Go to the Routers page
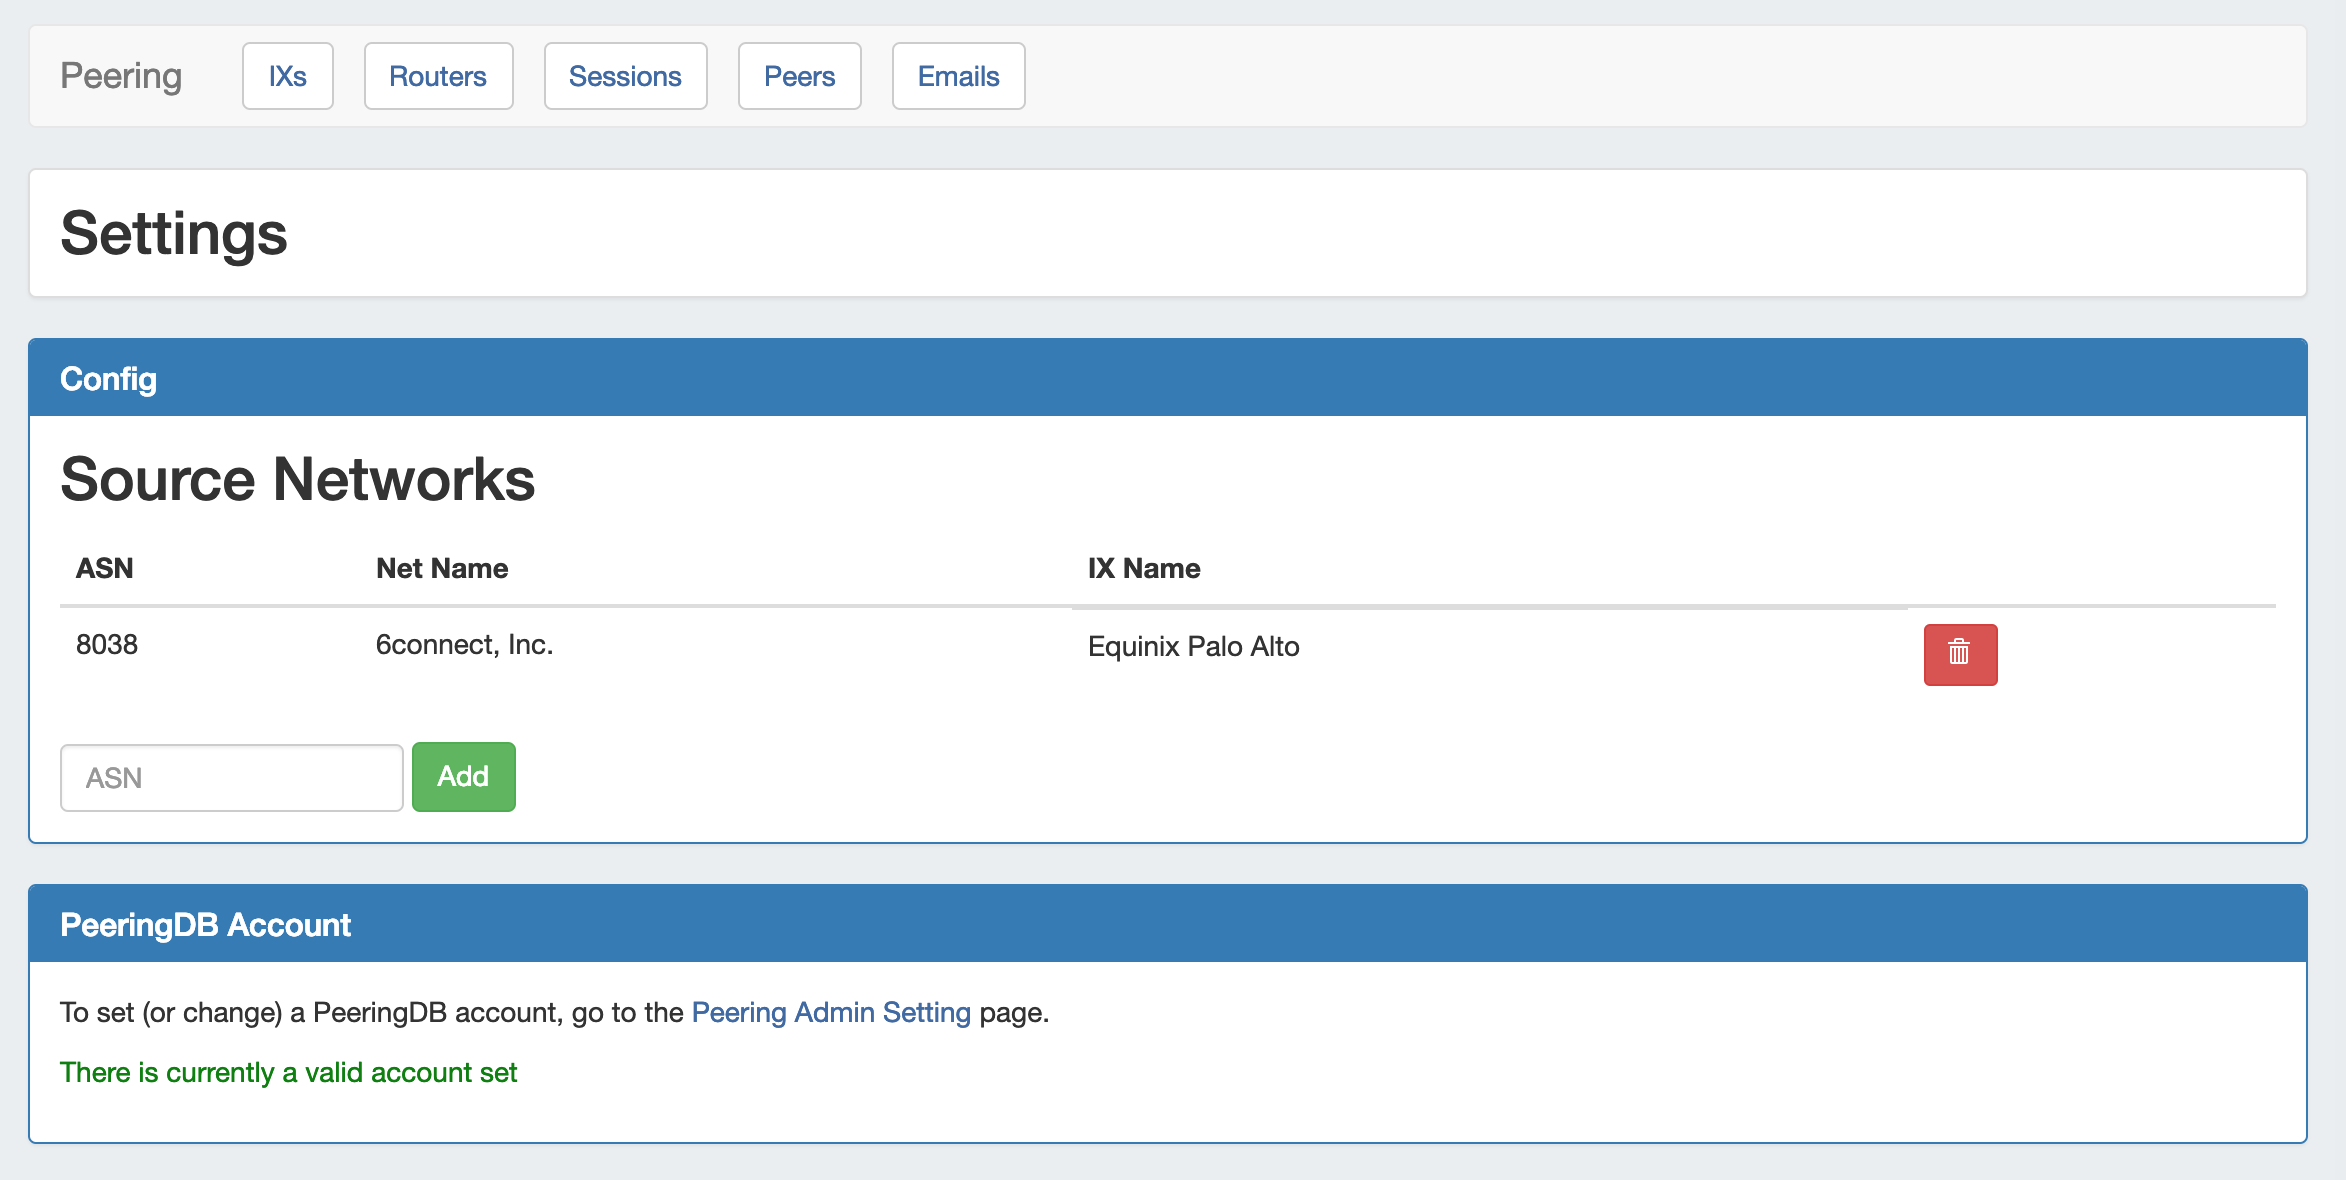This screenshot has height=1180, width=2346. (x=438, y=76)
